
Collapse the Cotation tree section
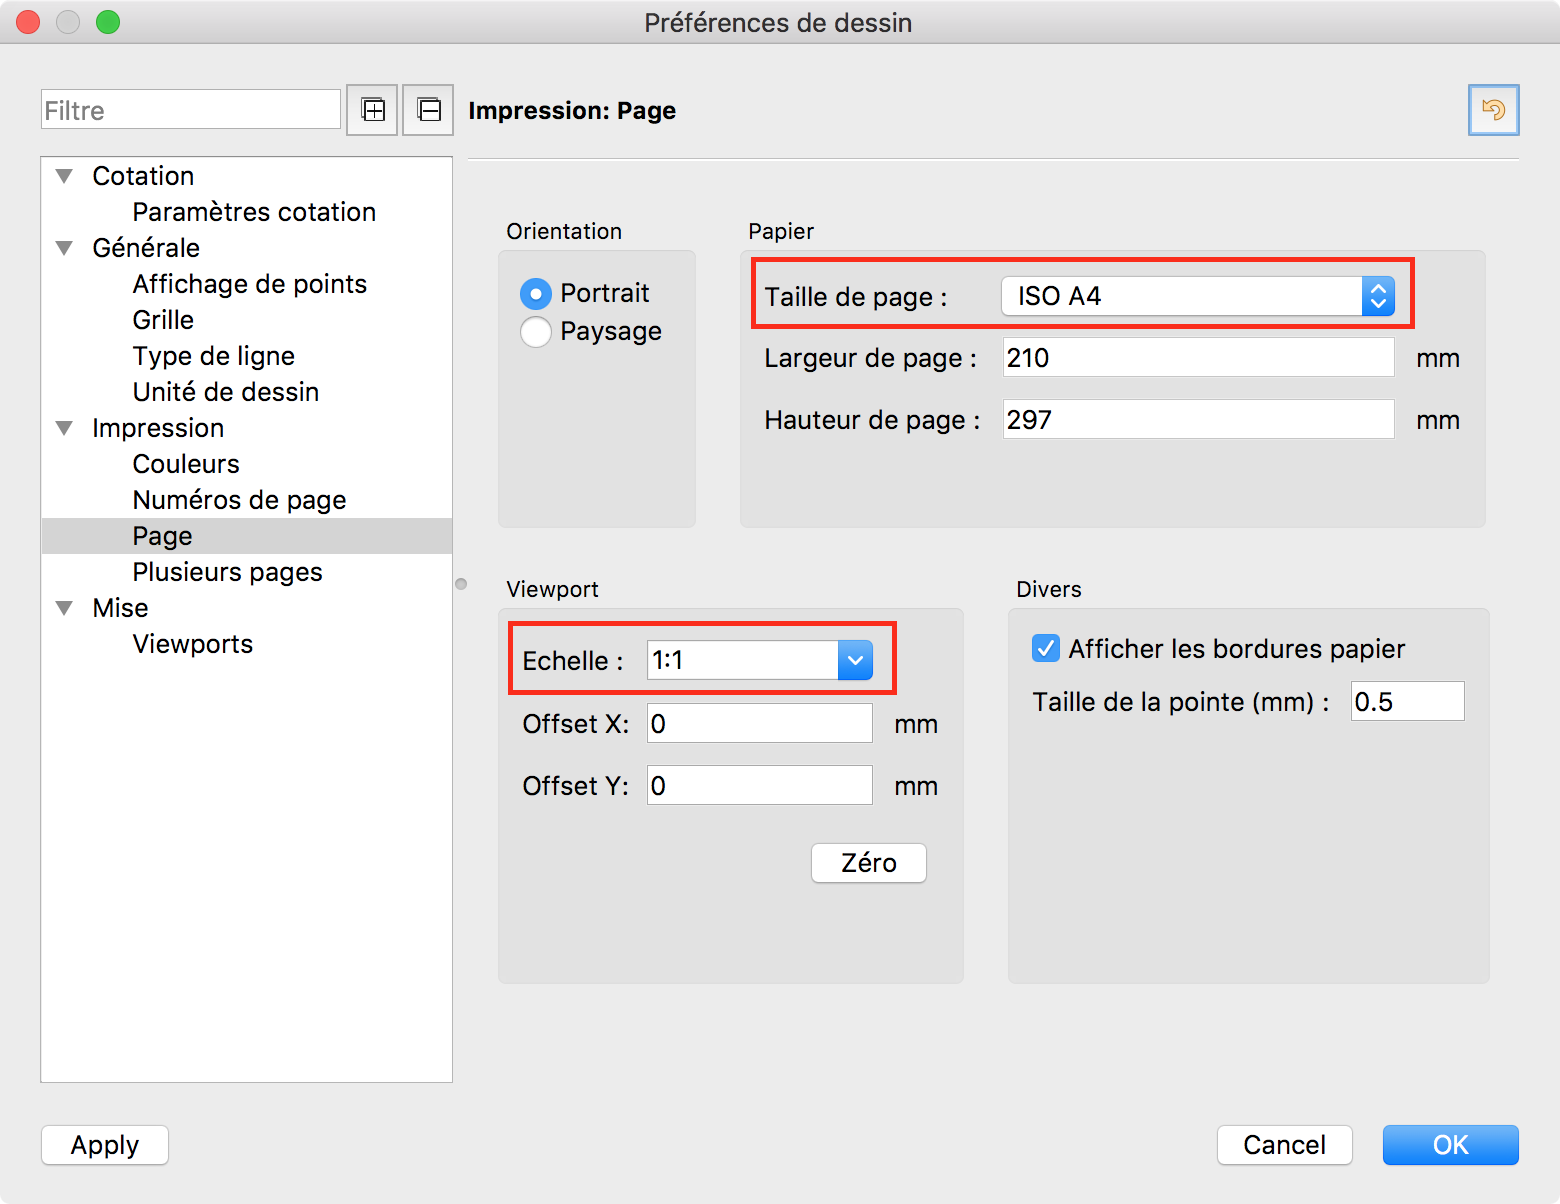pyautogui.click(x=65, y=177)
